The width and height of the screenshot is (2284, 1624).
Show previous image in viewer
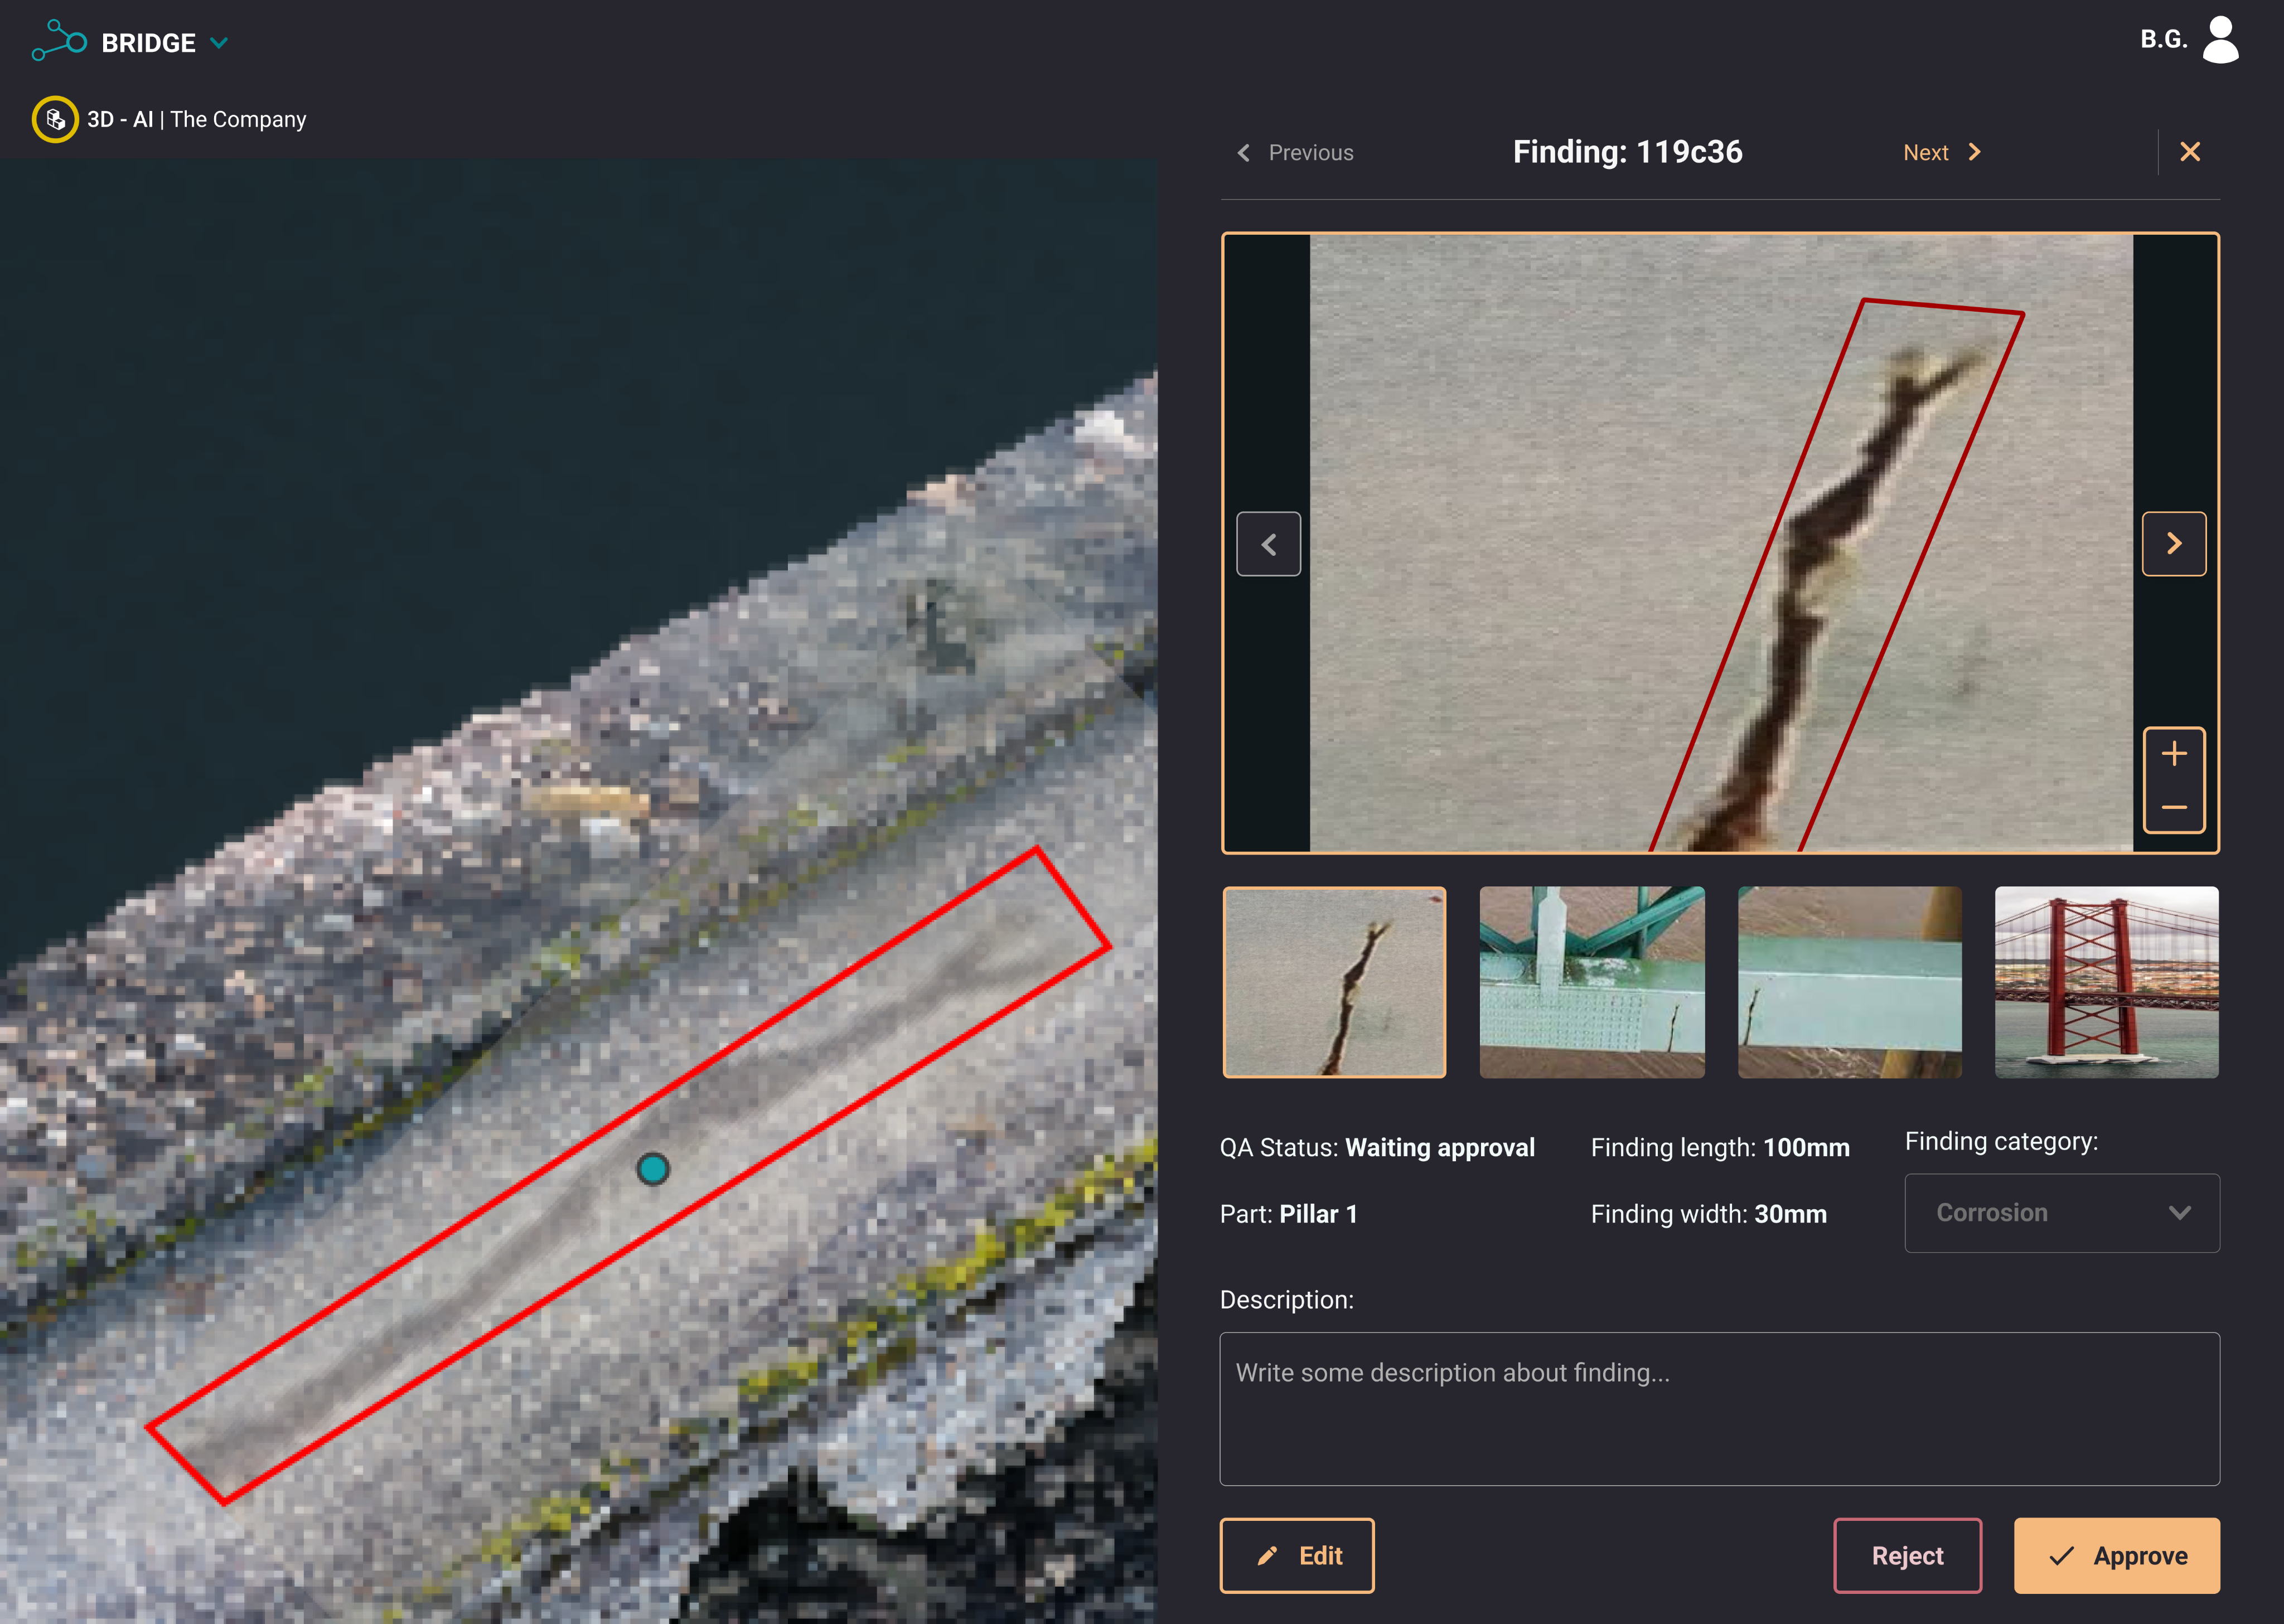(x=1268, y=544)
